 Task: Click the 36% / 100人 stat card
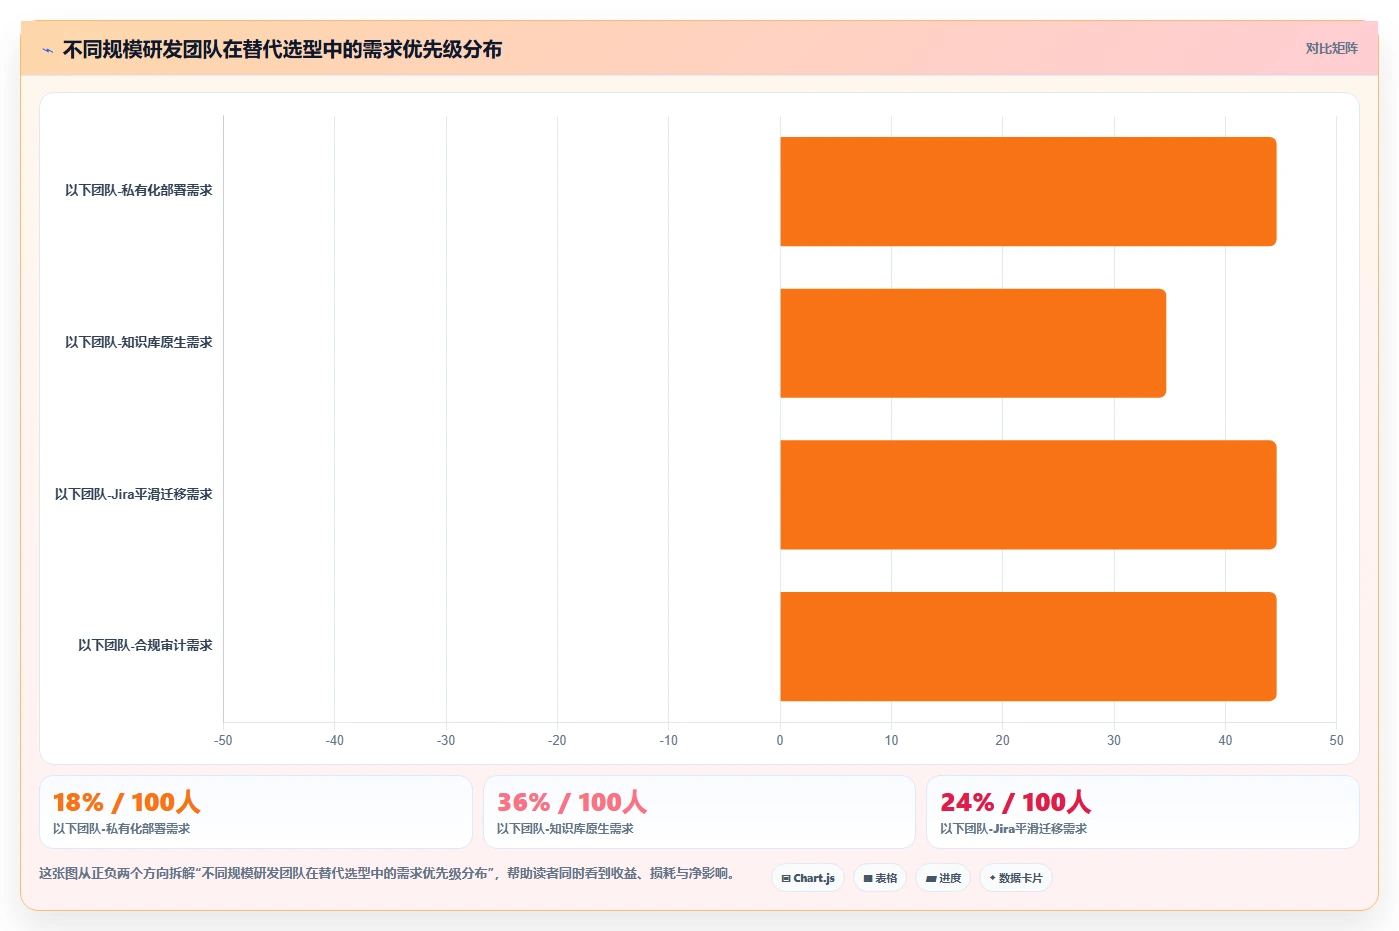(699, 812)
